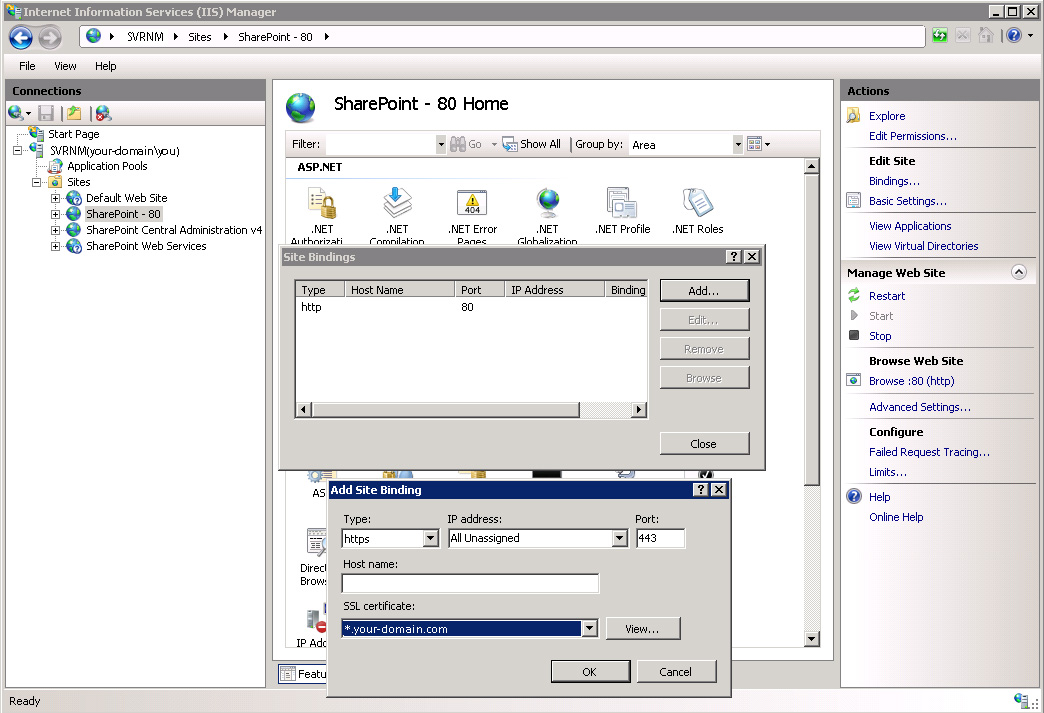Select Start Page in Connections tree
The image size is (1044, 713).
[73, 134]
